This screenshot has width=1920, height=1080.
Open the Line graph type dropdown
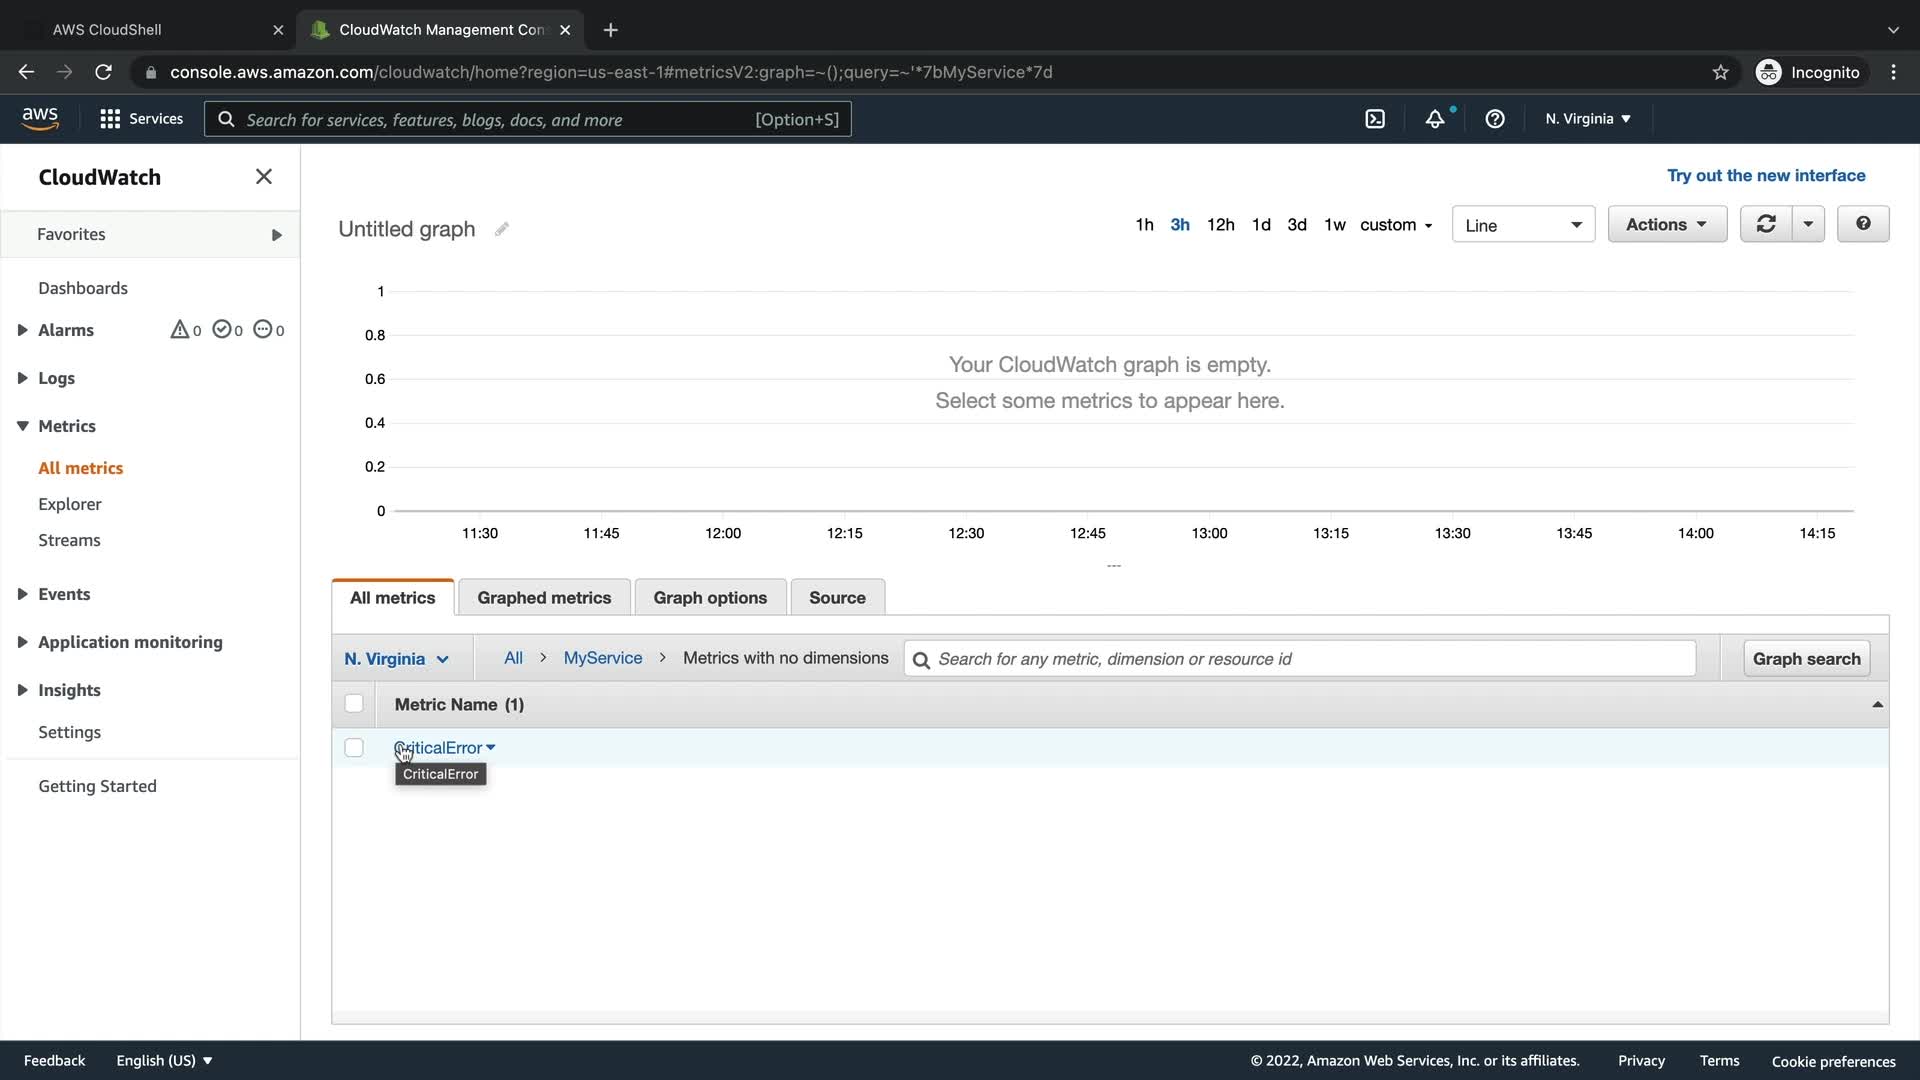(x=1522, y=225)
